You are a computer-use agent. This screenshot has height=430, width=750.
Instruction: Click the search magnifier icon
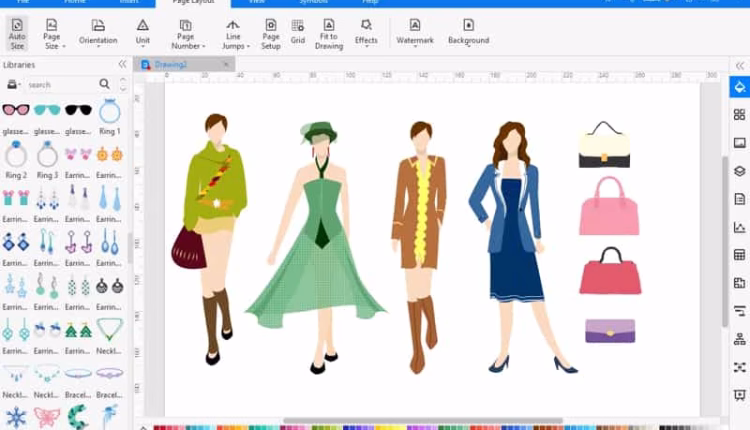(104, 84)
